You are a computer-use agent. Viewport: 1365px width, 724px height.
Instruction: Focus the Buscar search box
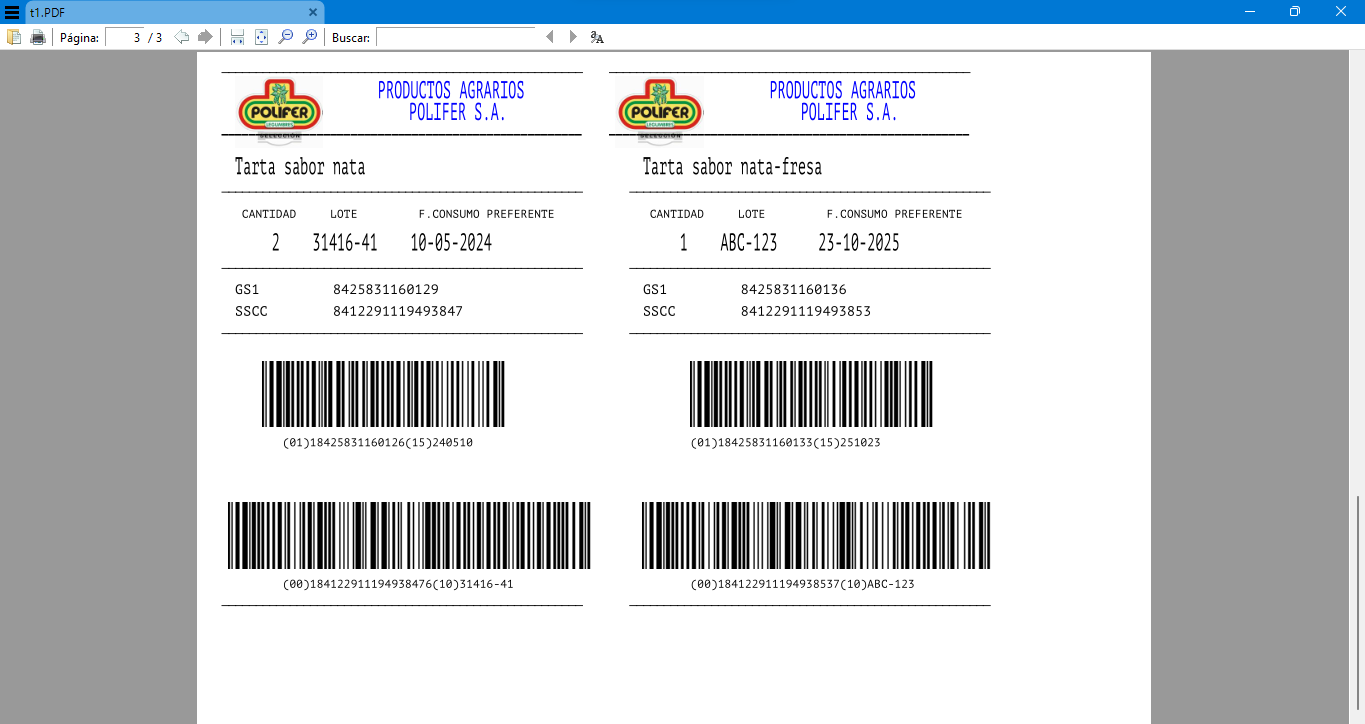455,37
